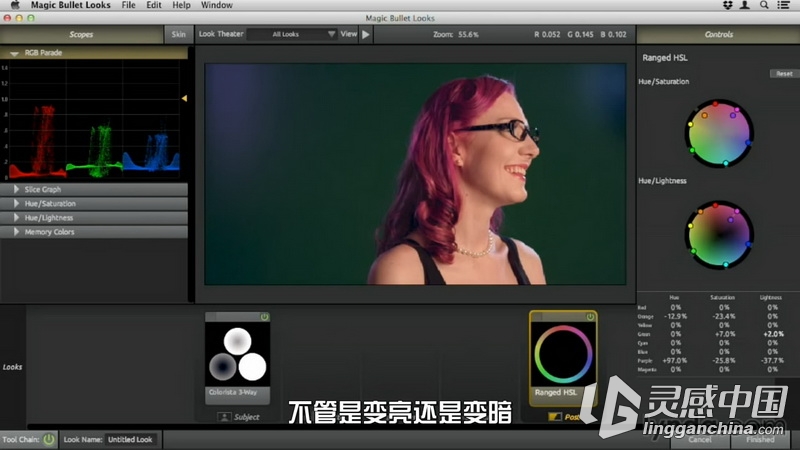Click the Post section icon
Screen dimensions: 800x450
[555, 417]
